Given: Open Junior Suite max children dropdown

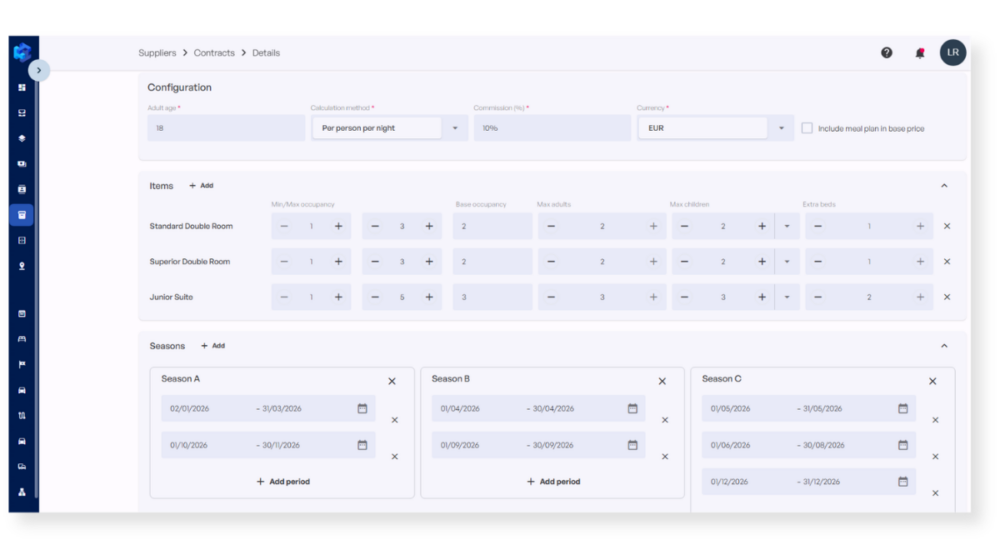Looking at the screenshot, I should (x=787, y=297).
